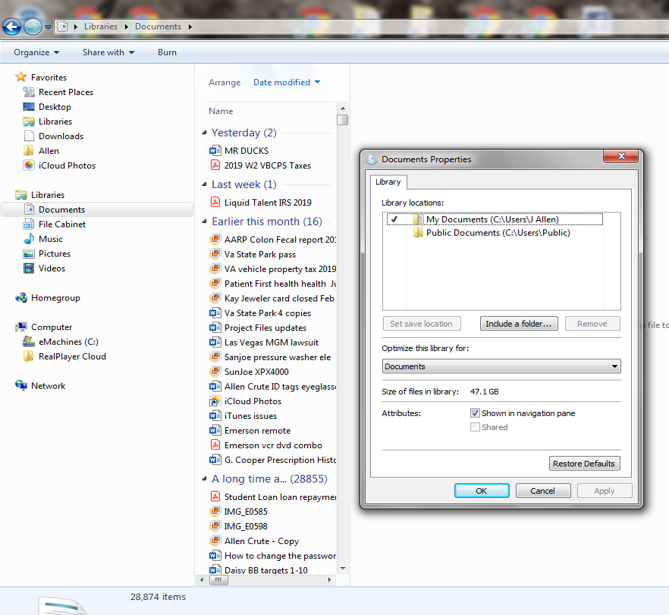Screen dimensions: 669x615
Task: Click Documents in the address bar
Action: (x=158, y=26)
